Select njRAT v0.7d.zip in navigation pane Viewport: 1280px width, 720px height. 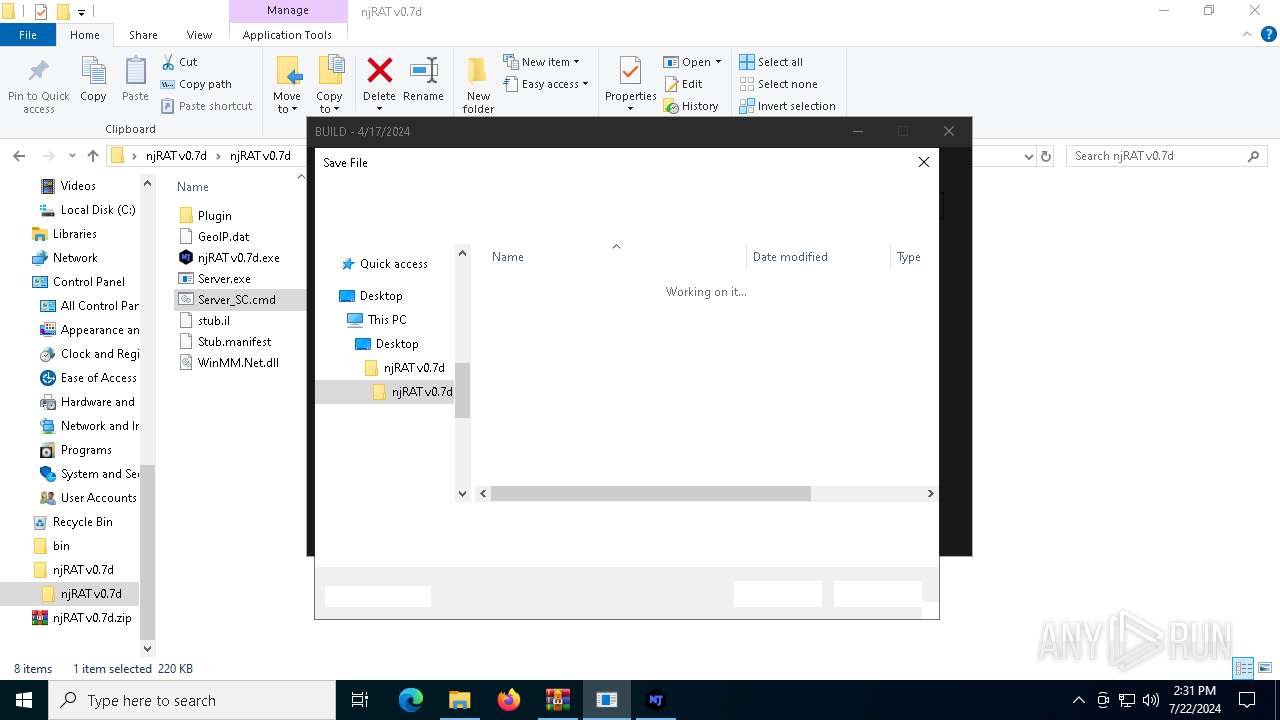point(92,618)
